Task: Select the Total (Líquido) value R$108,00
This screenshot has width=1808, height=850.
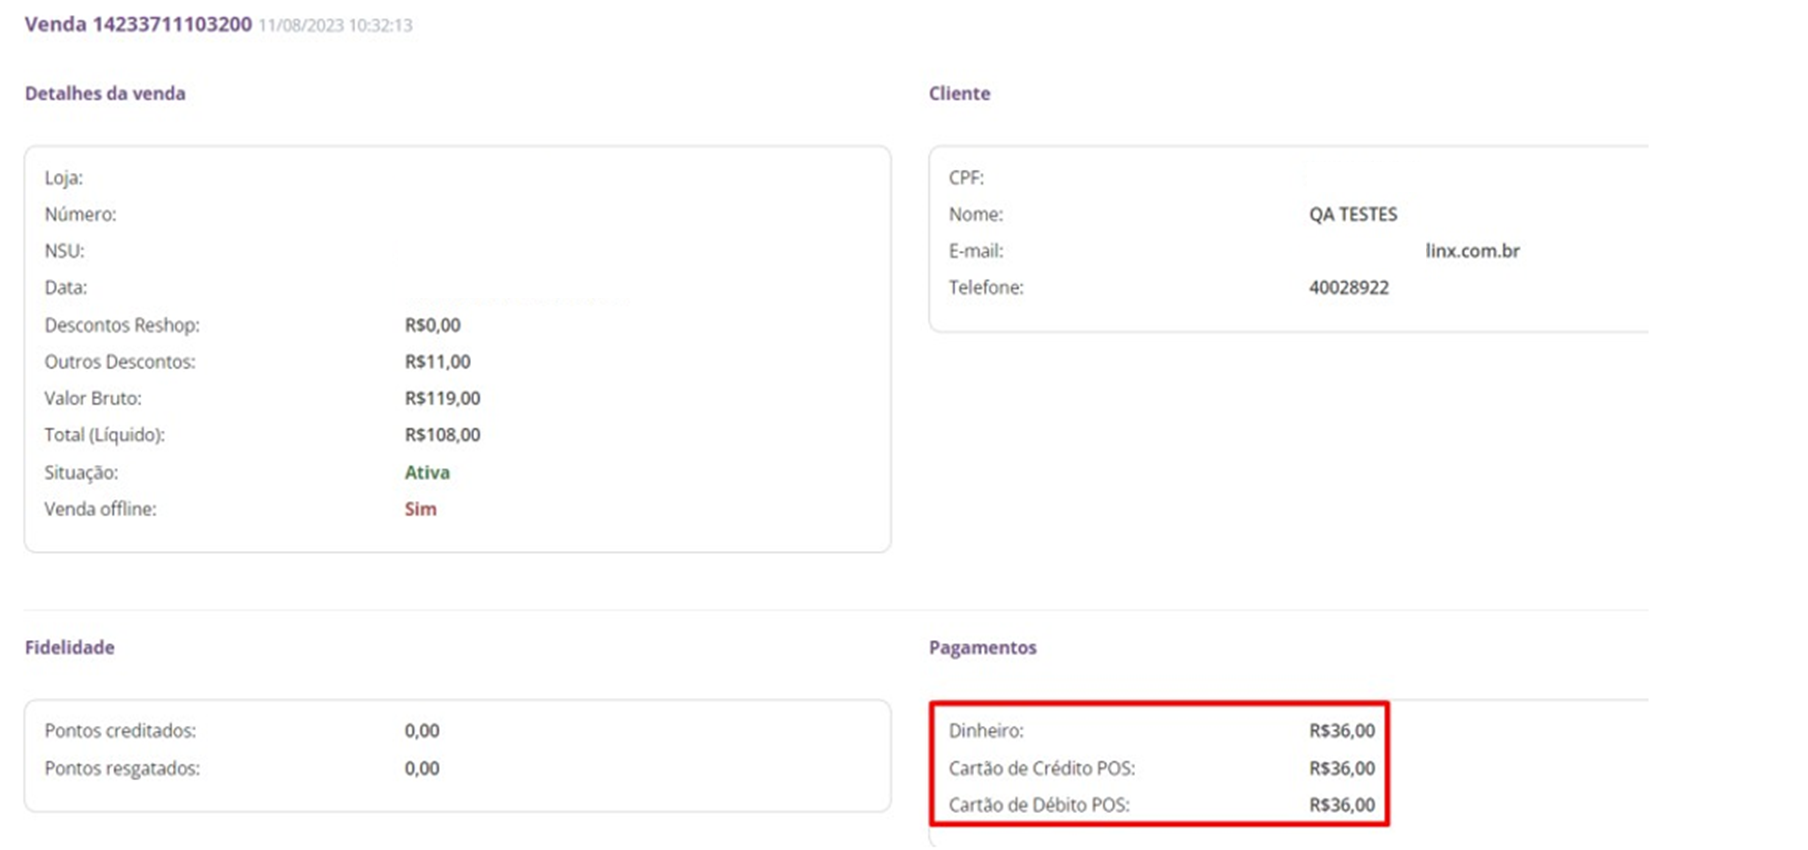Action: click(x=442, y=435)
